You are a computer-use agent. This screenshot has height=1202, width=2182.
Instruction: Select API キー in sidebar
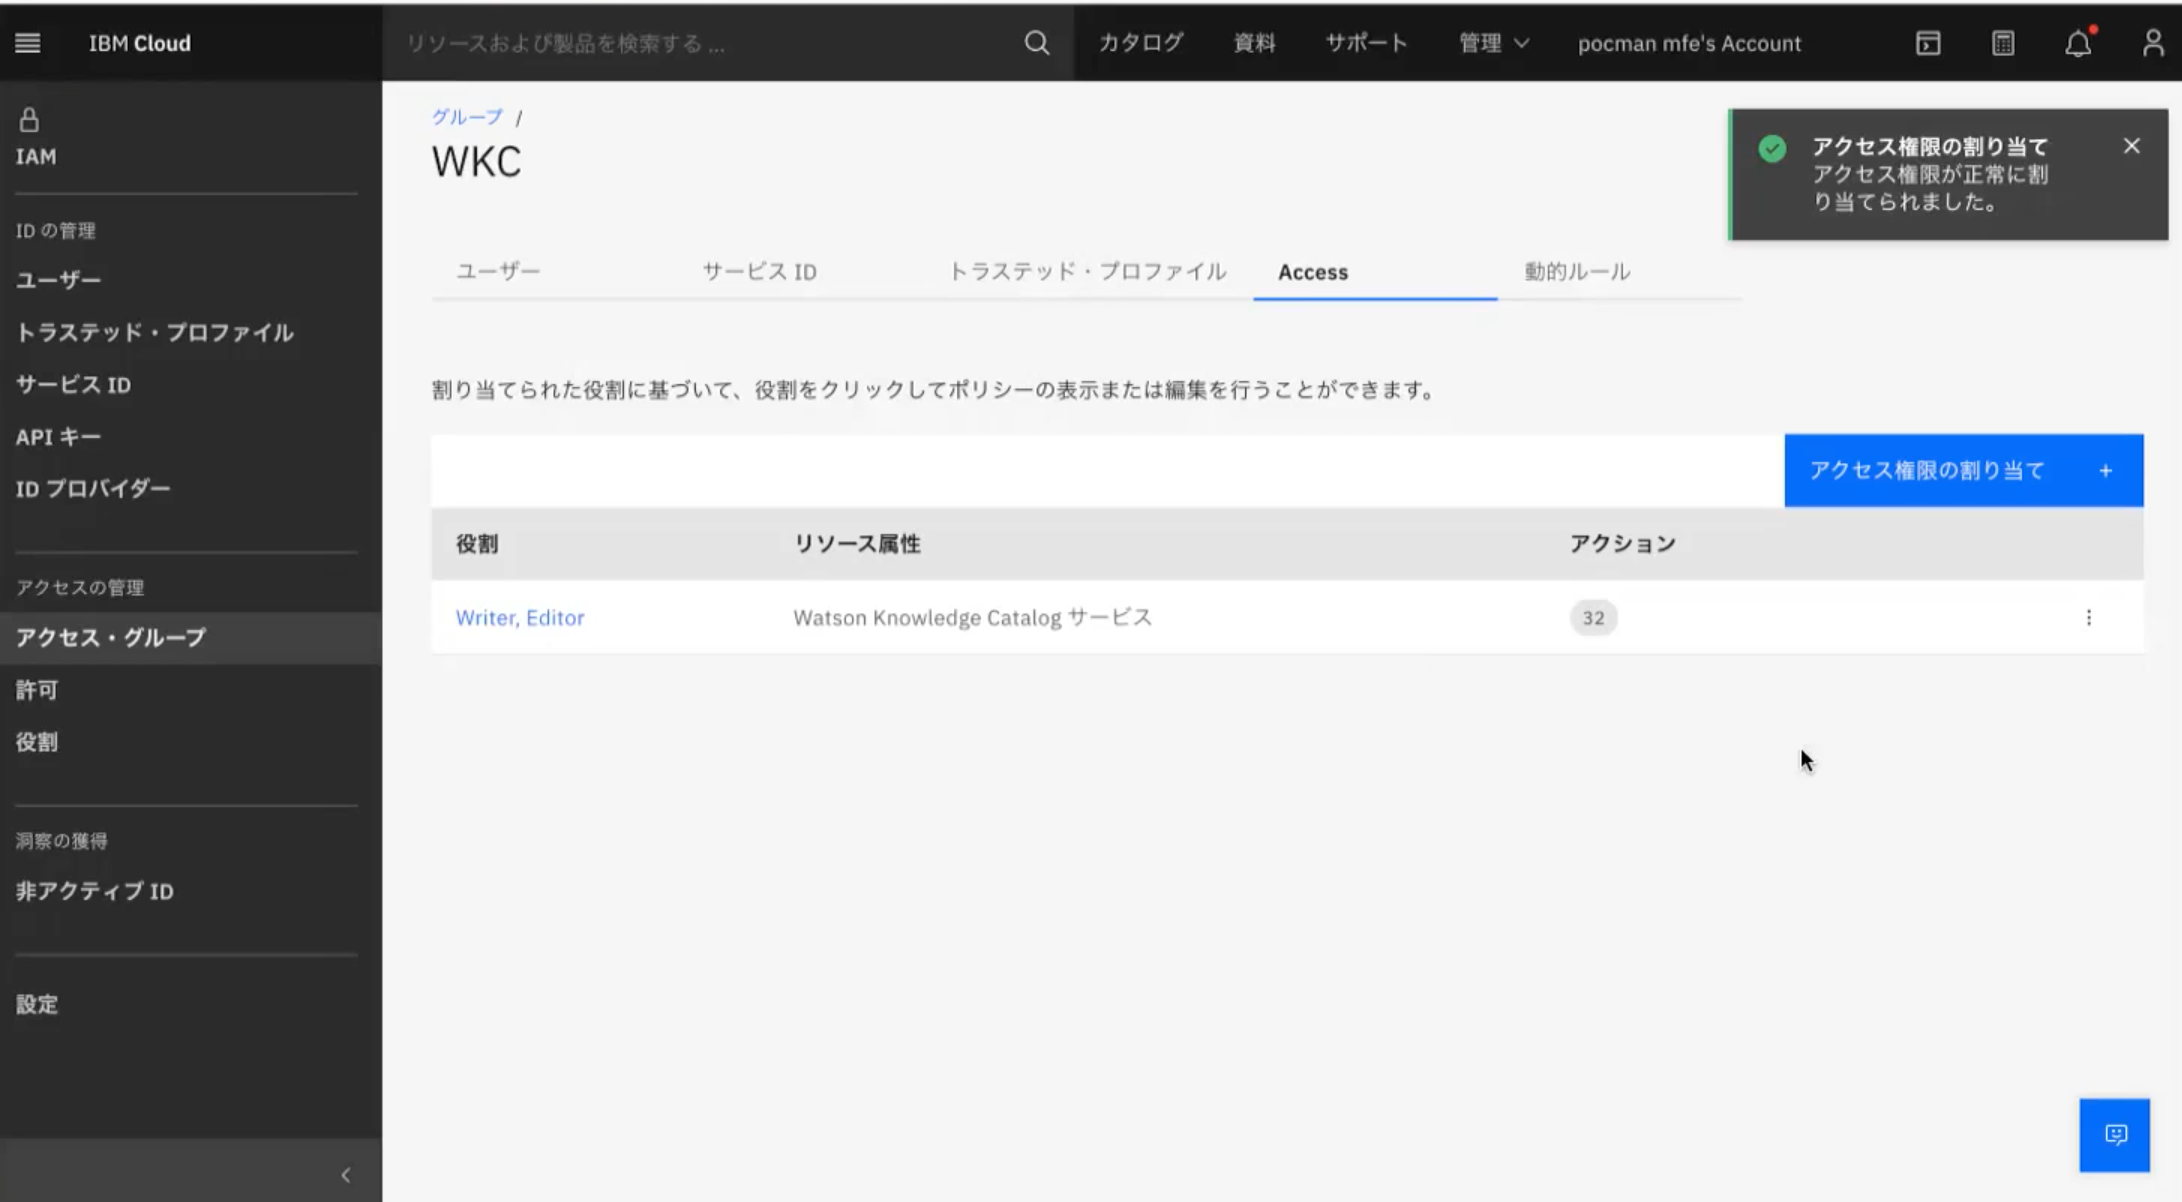tap(58, 437)
